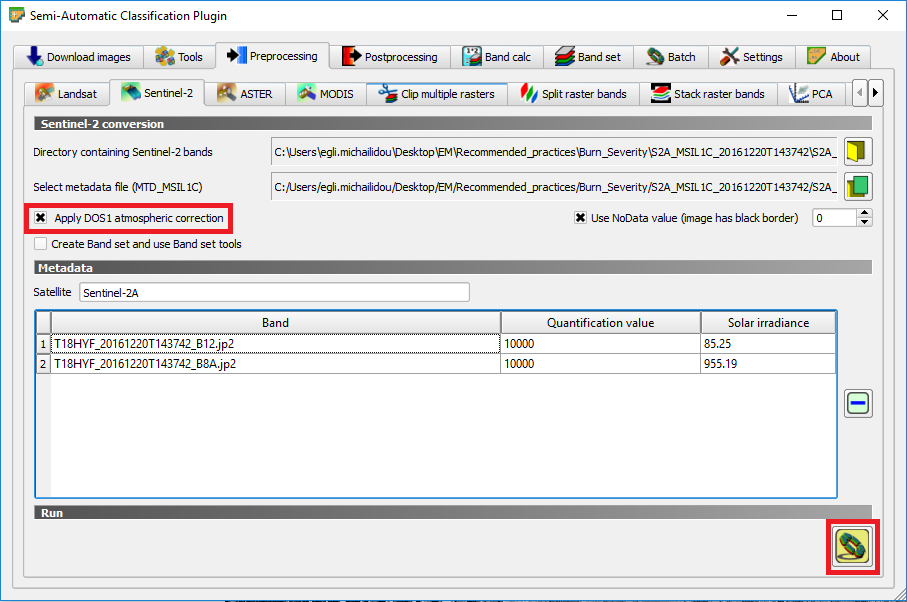The image size is (907, 602).
Task: Open the Settings tab
Action: point(752,57)
